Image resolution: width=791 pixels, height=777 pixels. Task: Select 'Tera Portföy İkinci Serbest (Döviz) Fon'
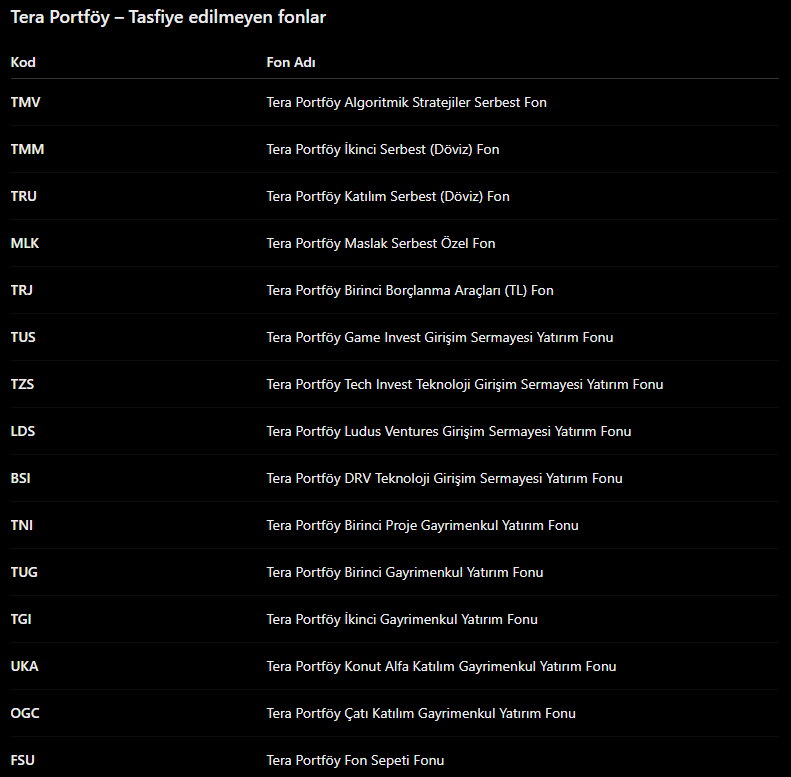(383, 149)
